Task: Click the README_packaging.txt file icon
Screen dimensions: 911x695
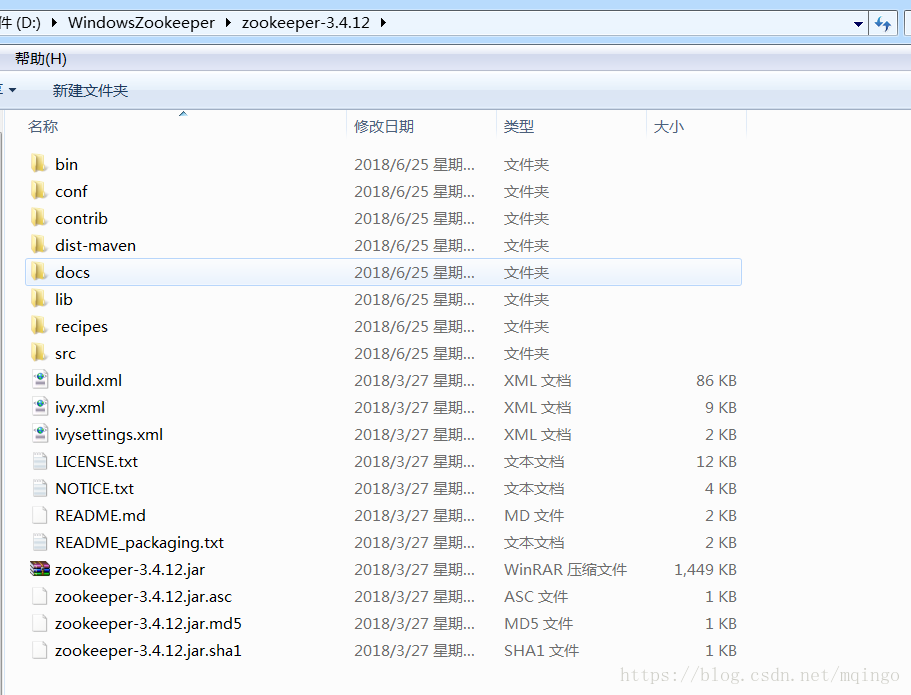Action: click(x=40, y=542)
